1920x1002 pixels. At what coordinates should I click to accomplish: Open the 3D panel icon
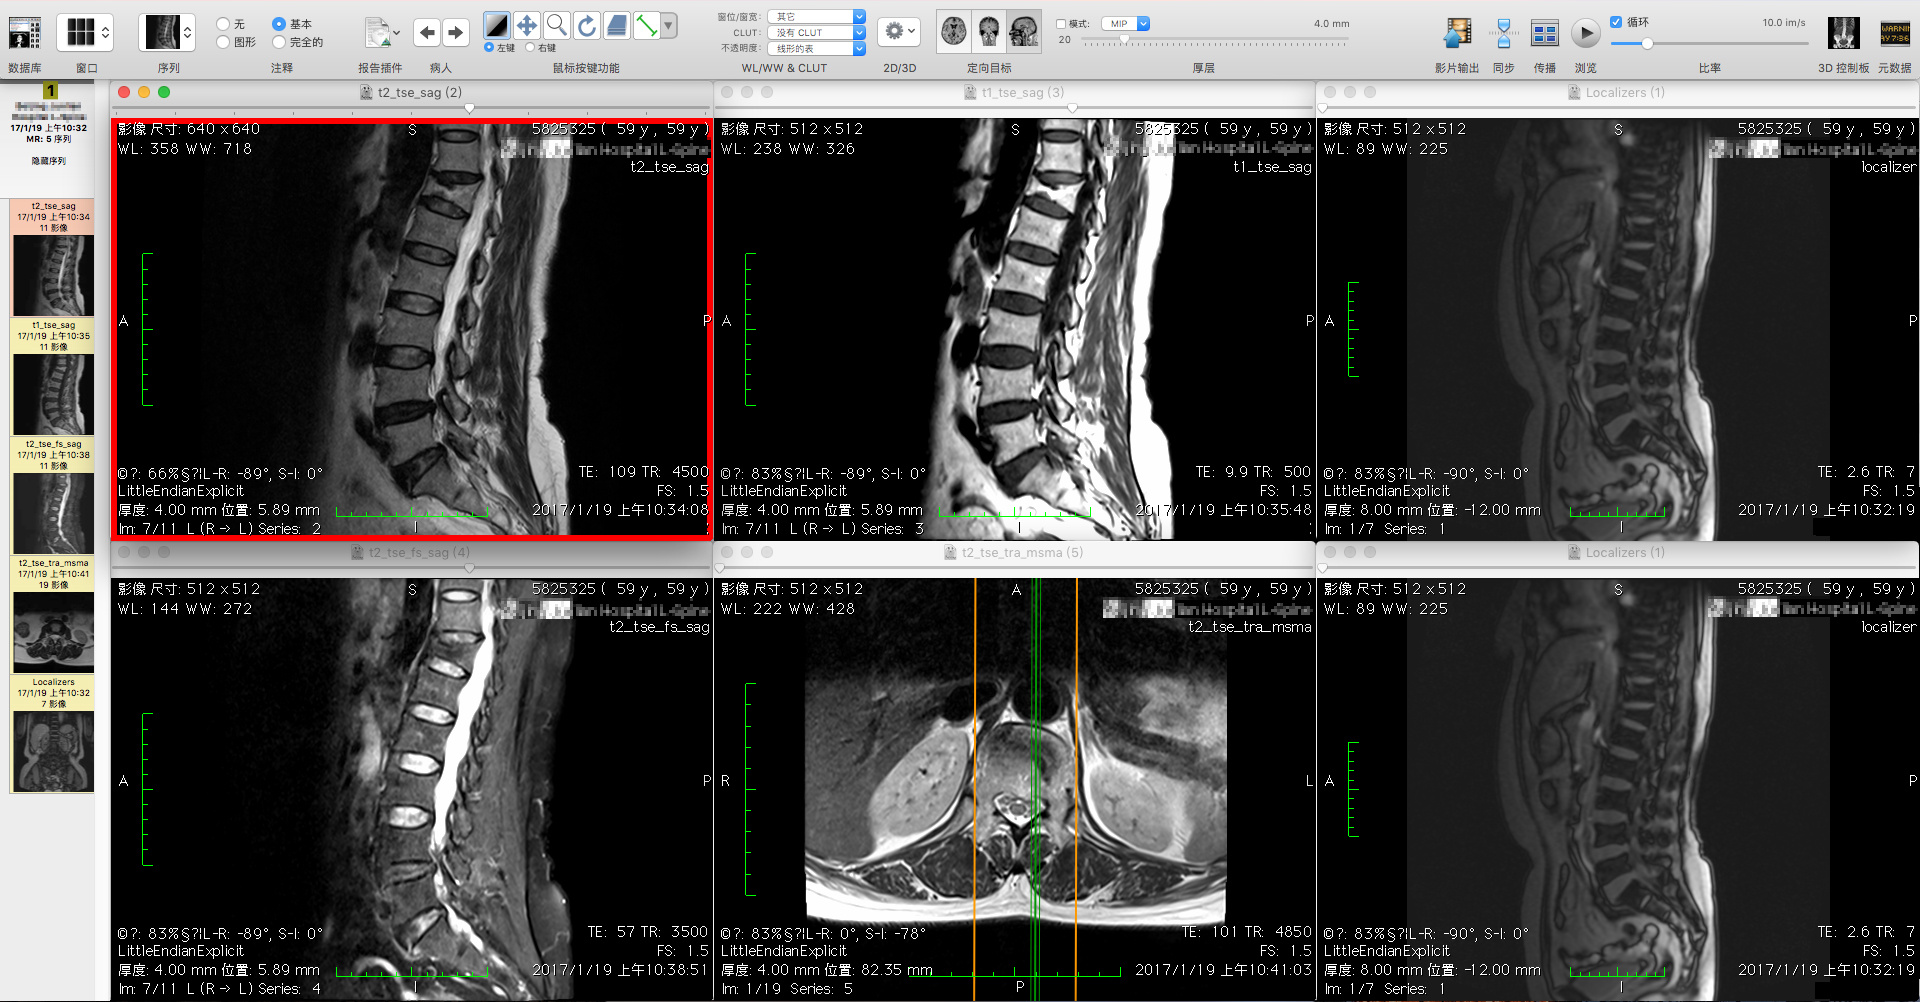(x=1843, y=33)
